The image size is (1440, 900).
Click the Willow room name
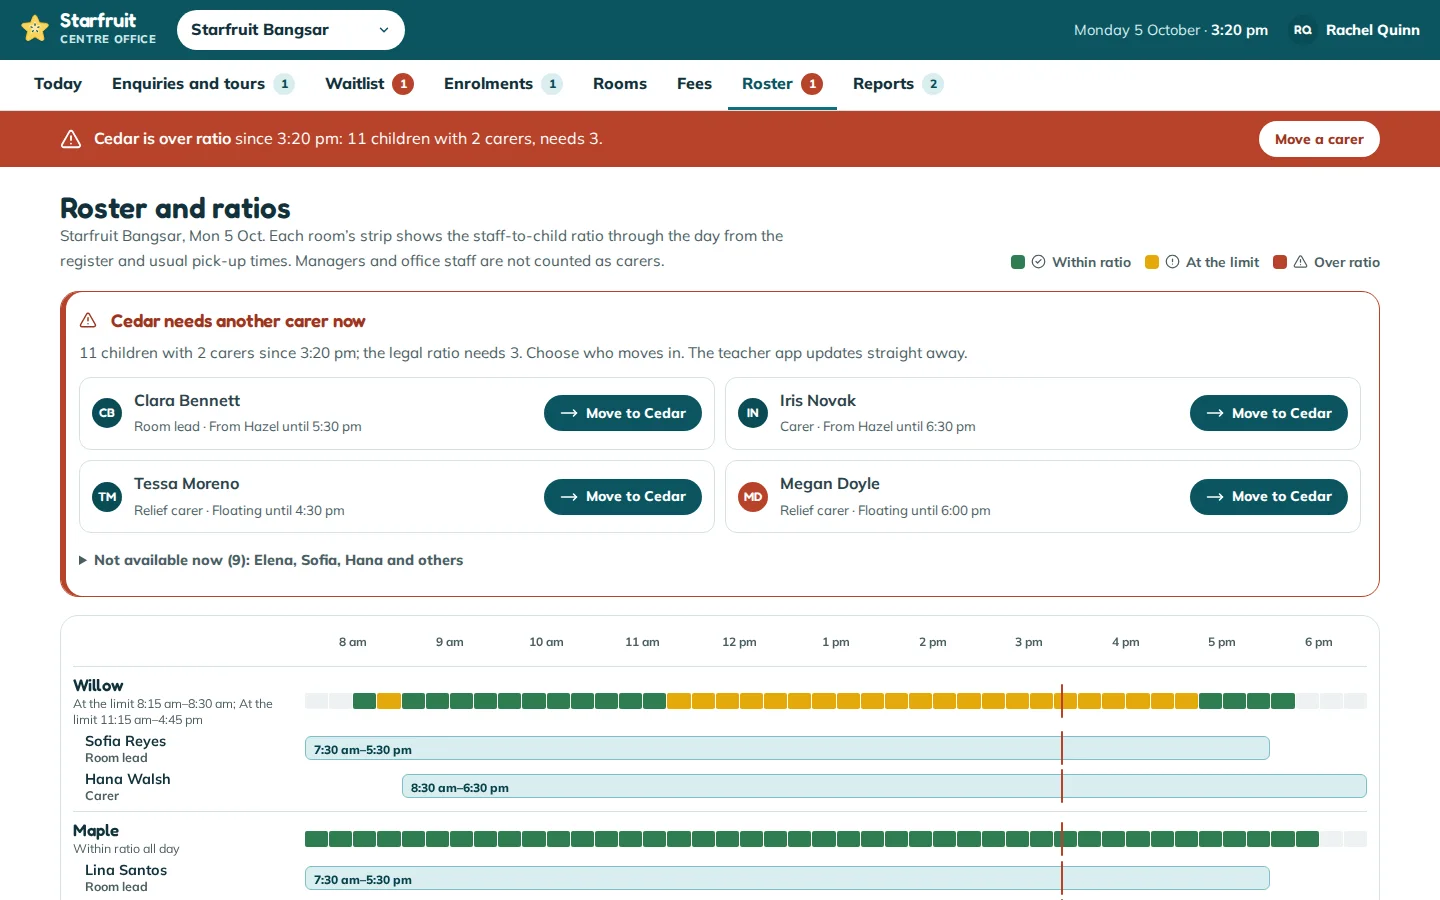click(98, 685)
